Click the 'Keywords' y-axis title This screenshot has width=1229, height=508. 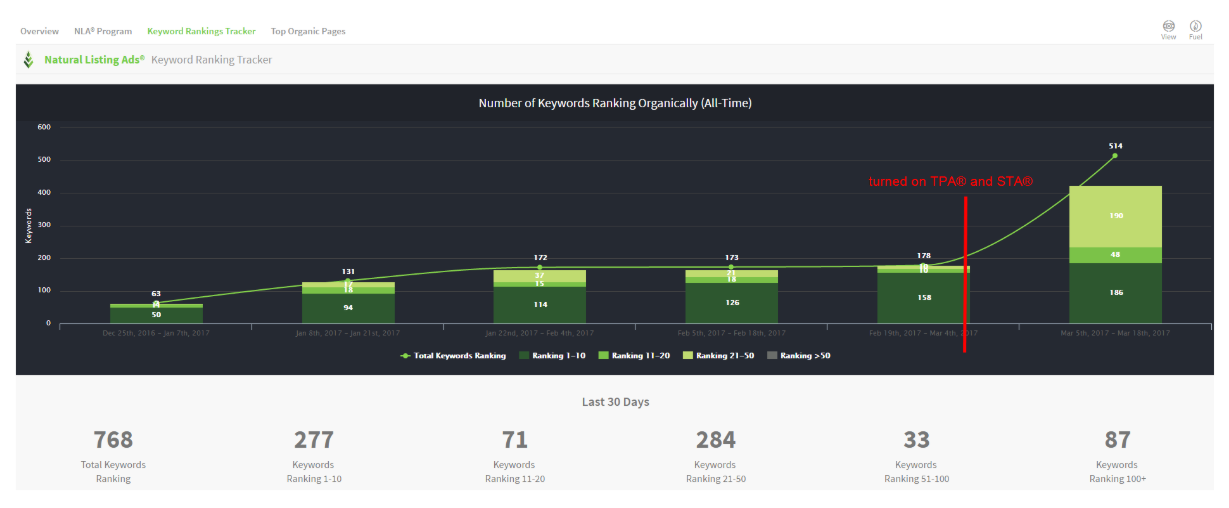coord(29,225)
